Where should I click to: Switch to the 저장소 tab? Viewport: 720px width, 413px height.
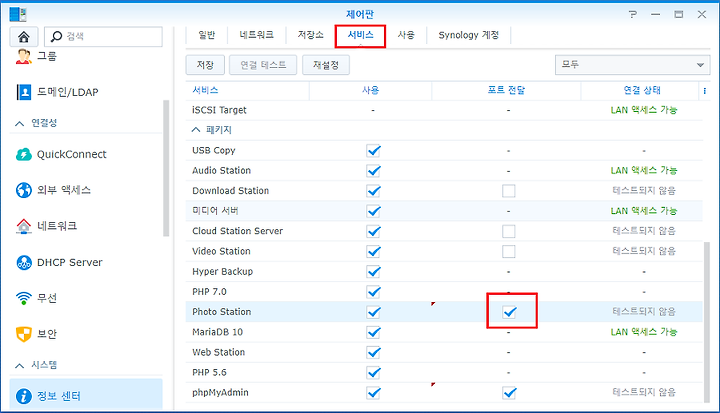tap(311, 35)
